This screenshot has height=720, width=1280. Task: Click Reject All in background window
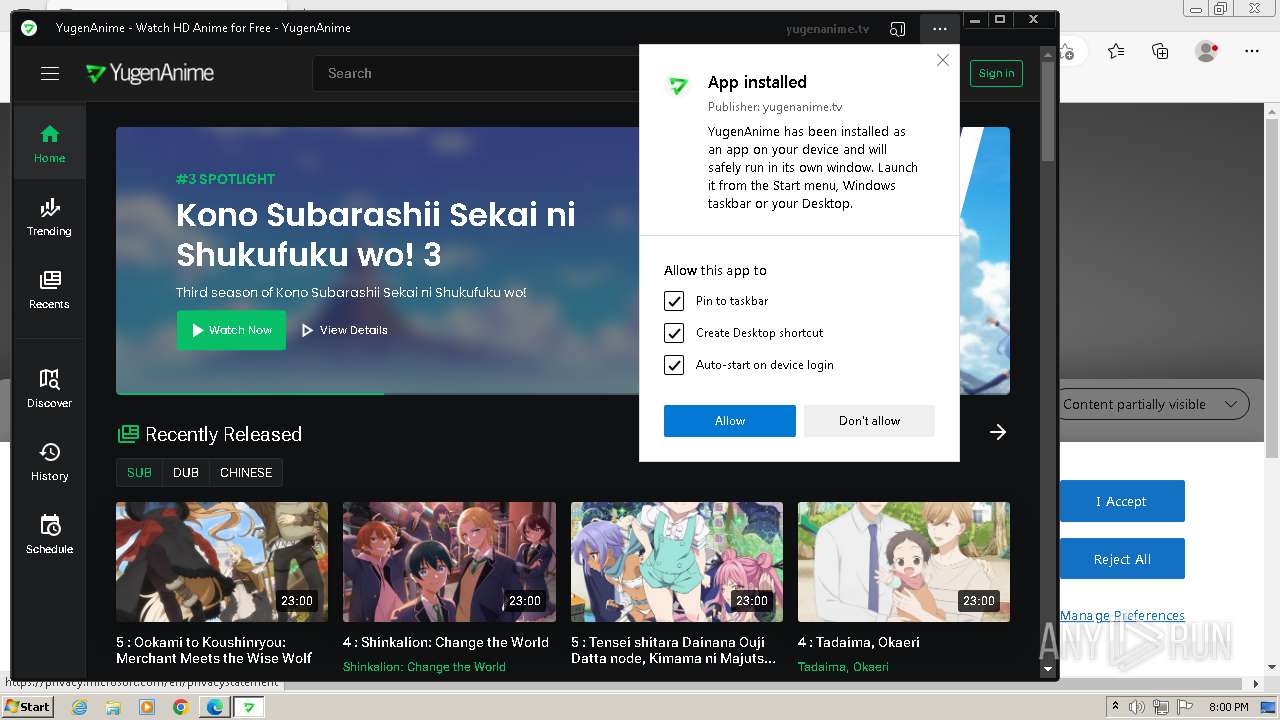click(x=1122, y=559)
